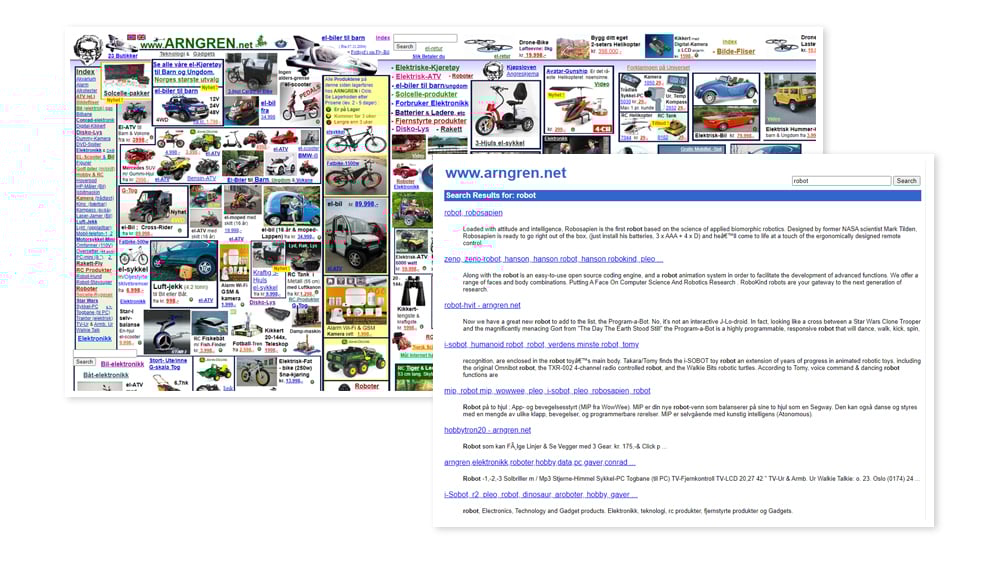Open the Fjernstyrte produkter category link
This screenshot has height=563, width=1000.
pyautogui.click(x=431, y=121)
